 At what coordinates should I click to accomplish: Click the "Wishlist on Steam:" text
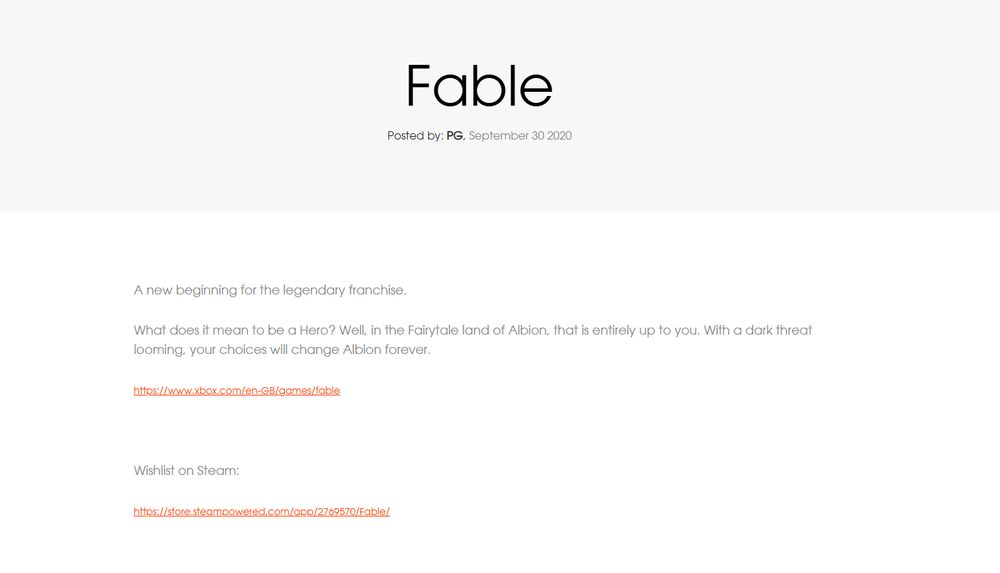187,471
